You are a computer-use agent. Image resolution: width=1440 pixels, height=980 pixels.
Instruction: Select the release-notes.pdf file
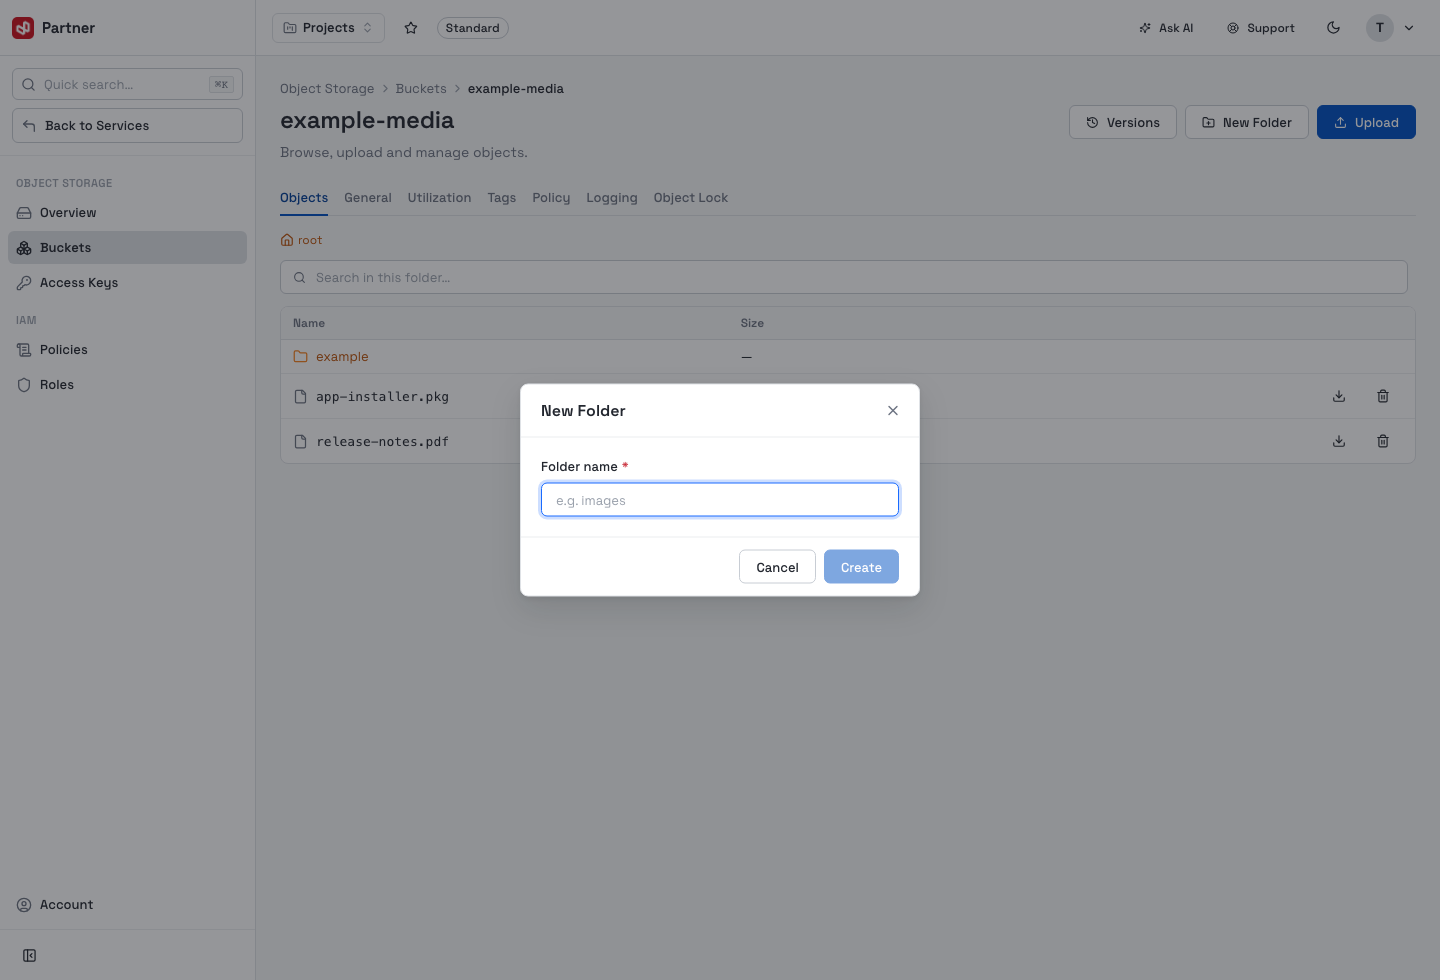382,442
